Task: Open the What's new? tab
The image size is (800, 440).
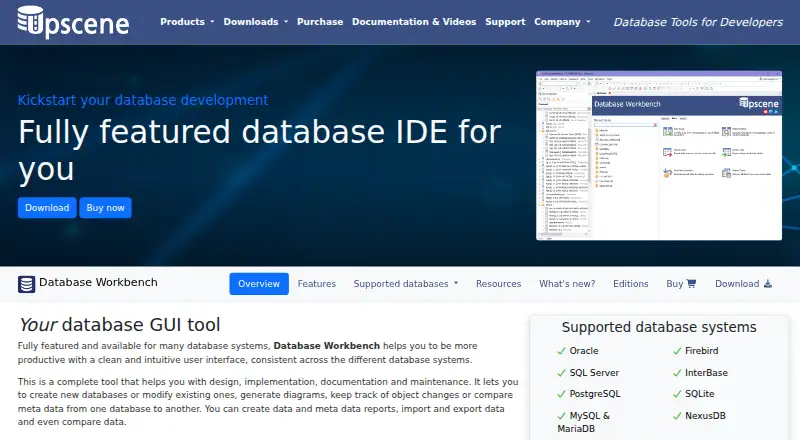Action: pyautogui.click(x=567, y=284)
